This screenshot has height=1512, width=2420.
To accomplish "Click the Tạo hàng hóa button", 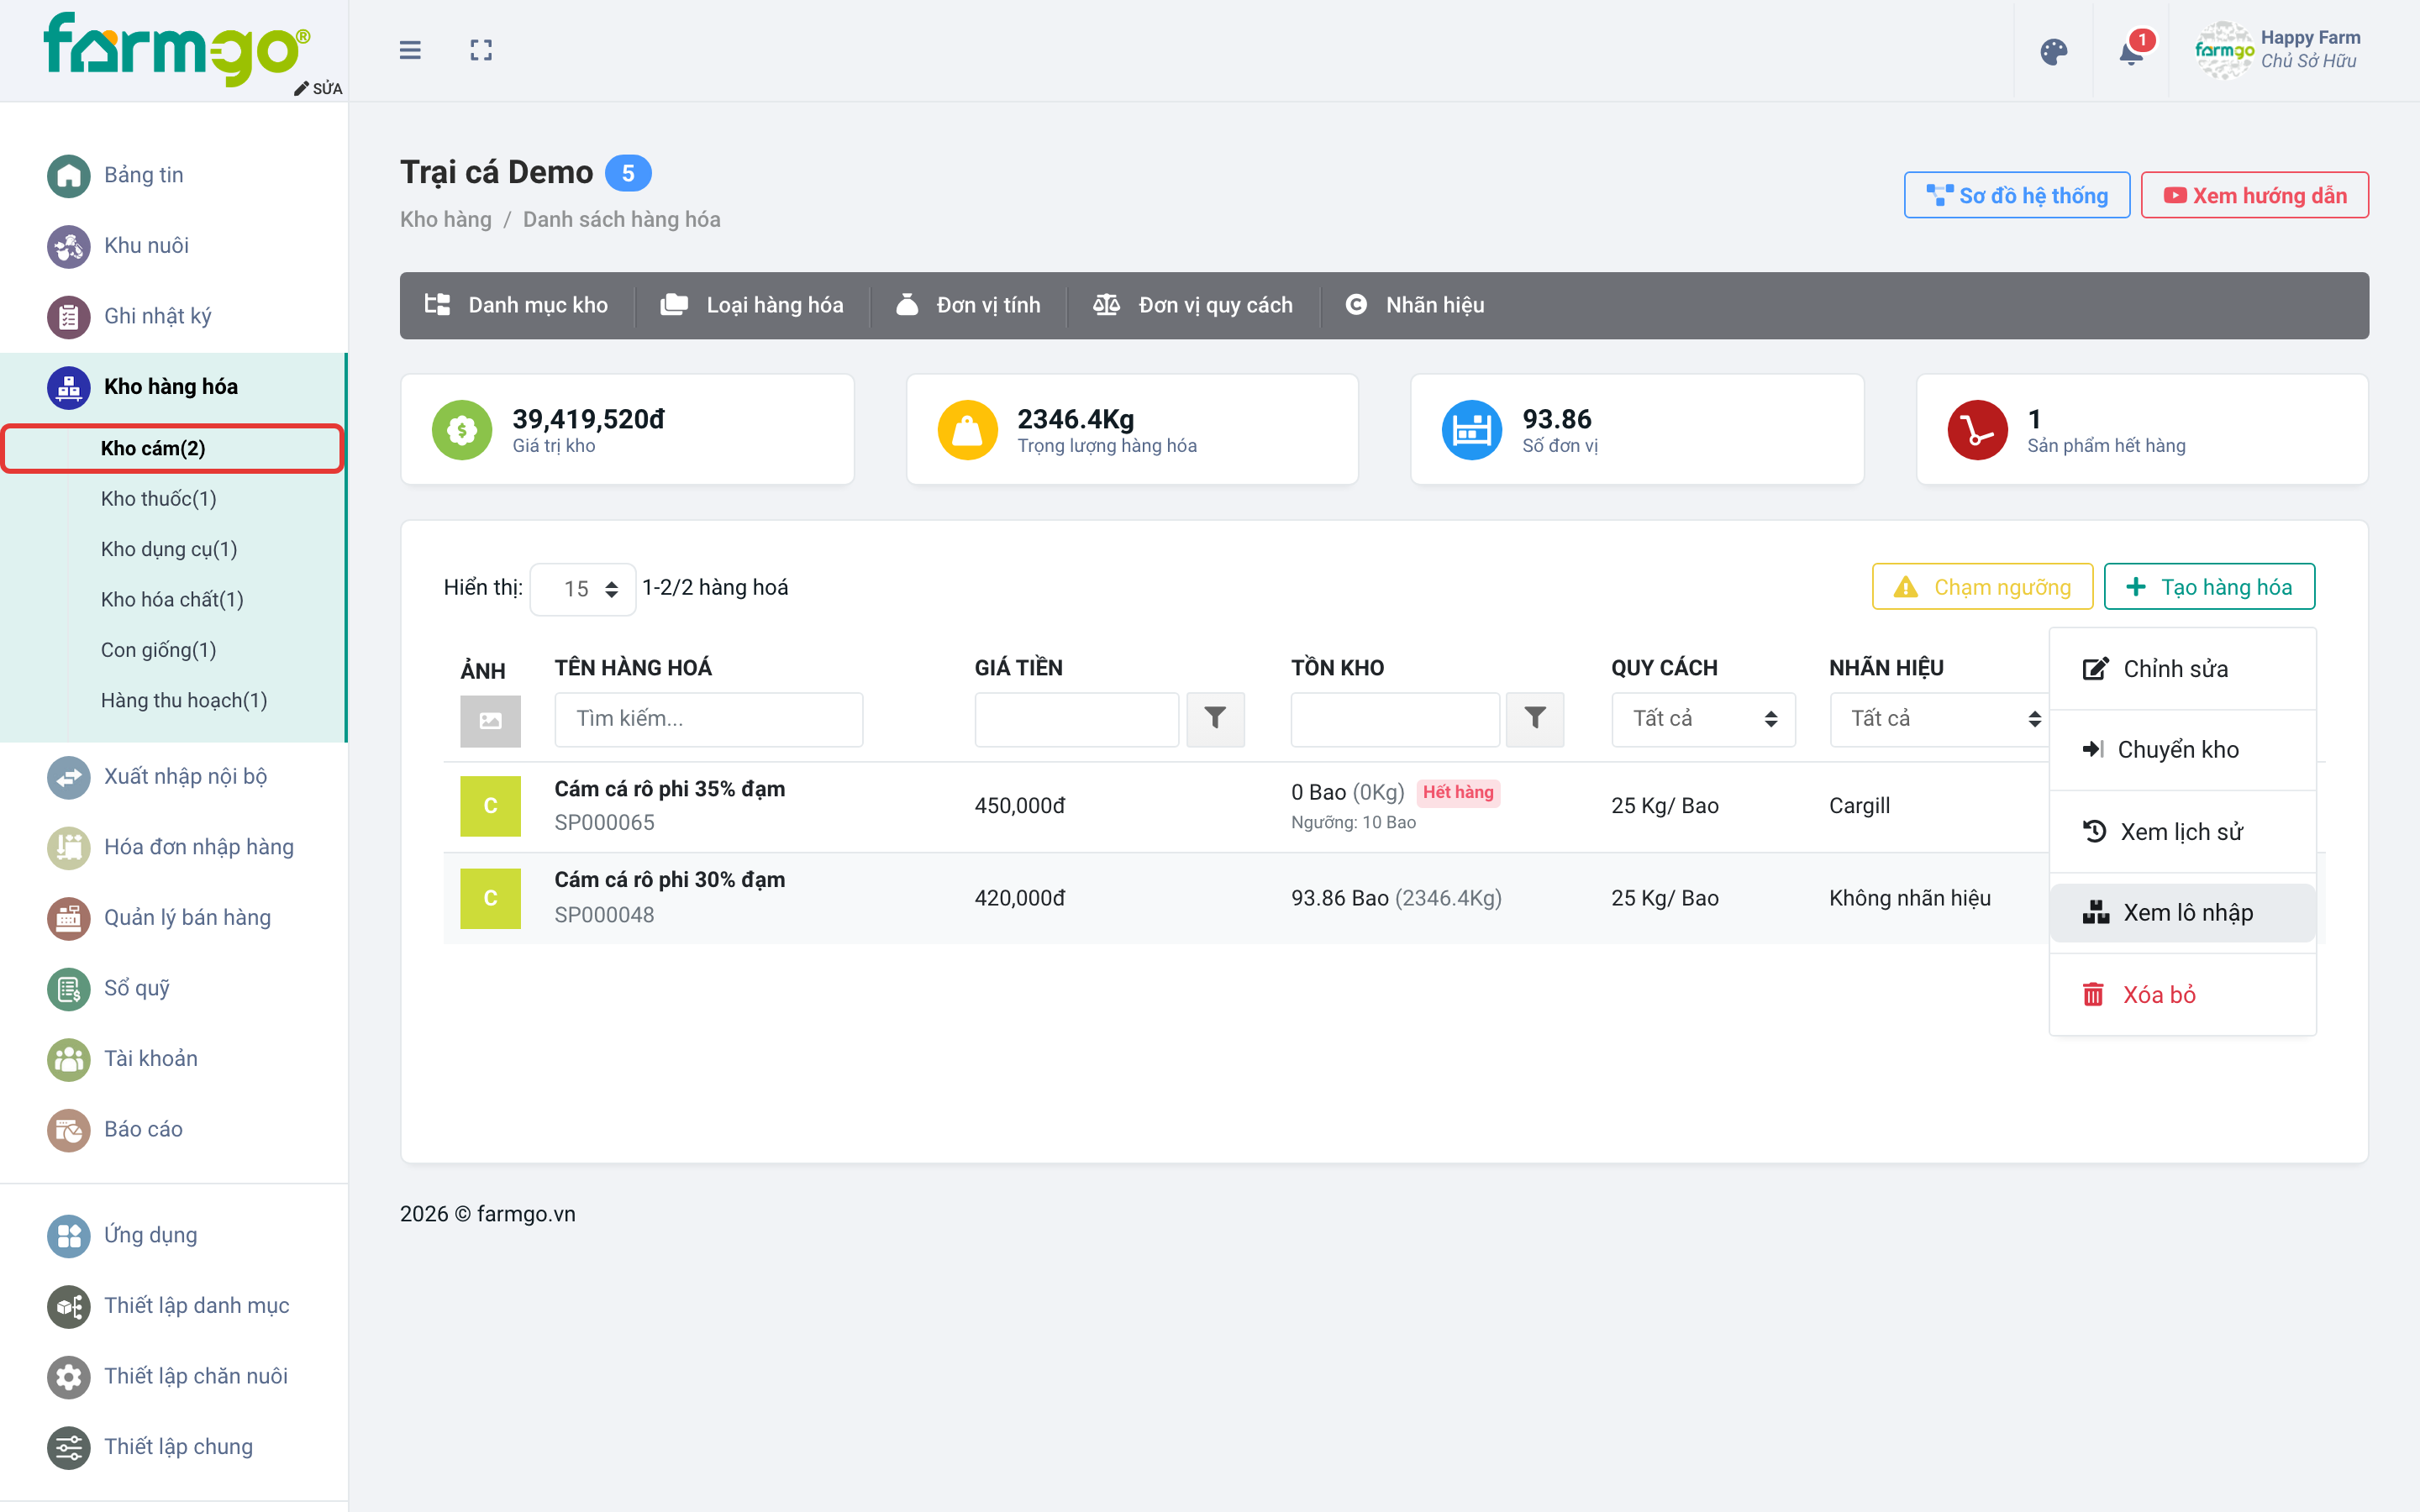I will tap(2209, 587).
